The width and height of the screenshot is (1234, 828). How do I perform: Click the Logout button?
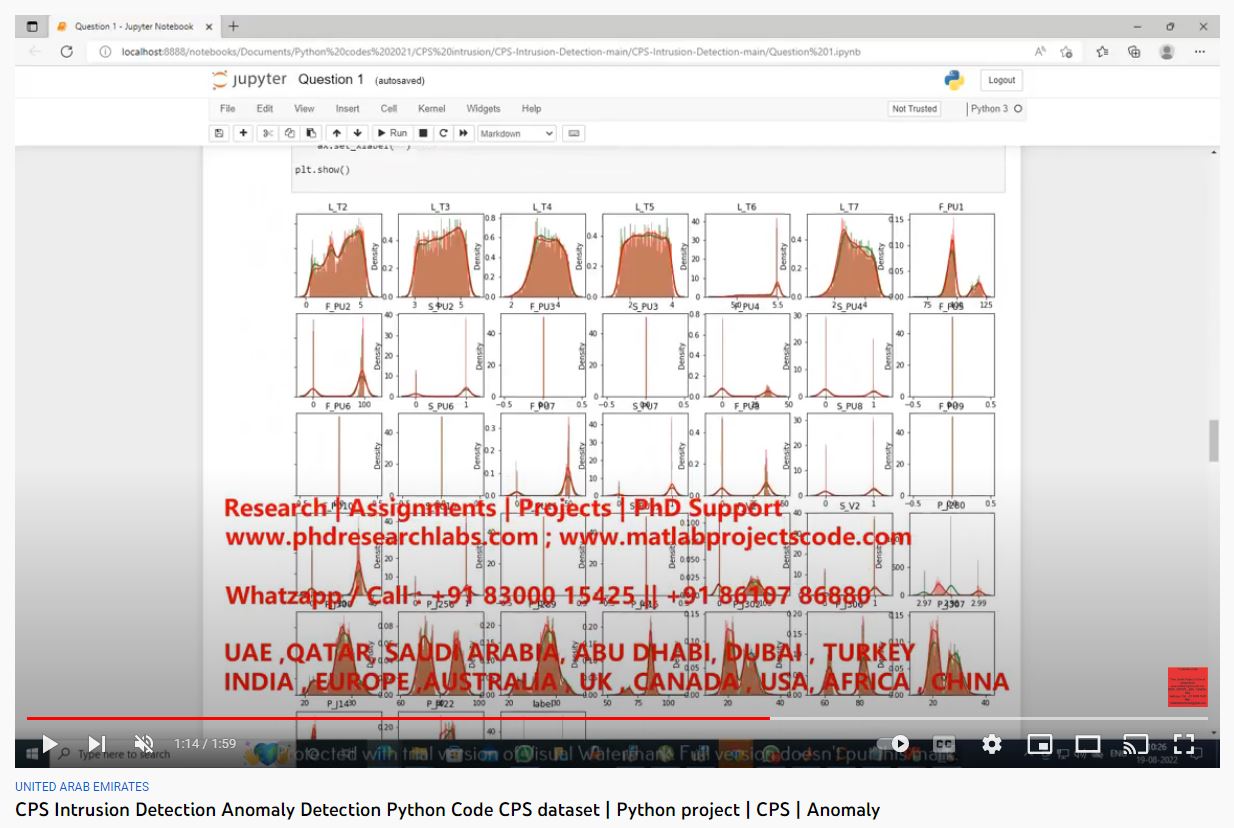(x=1001, y=81)
